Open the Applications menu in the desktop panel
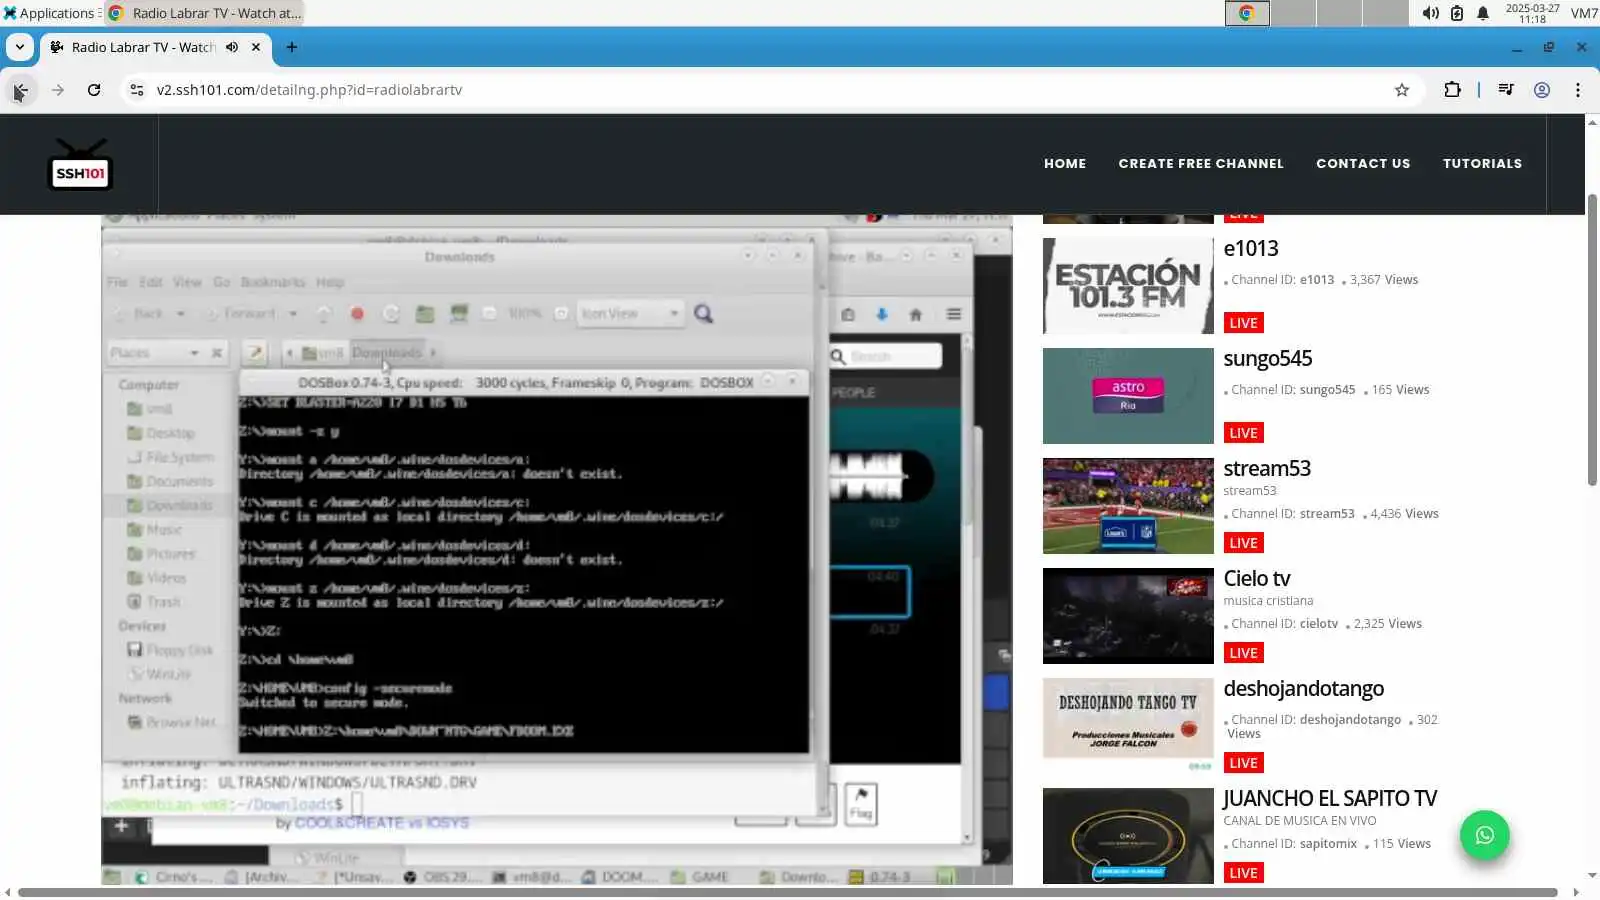 click(50, 13)
